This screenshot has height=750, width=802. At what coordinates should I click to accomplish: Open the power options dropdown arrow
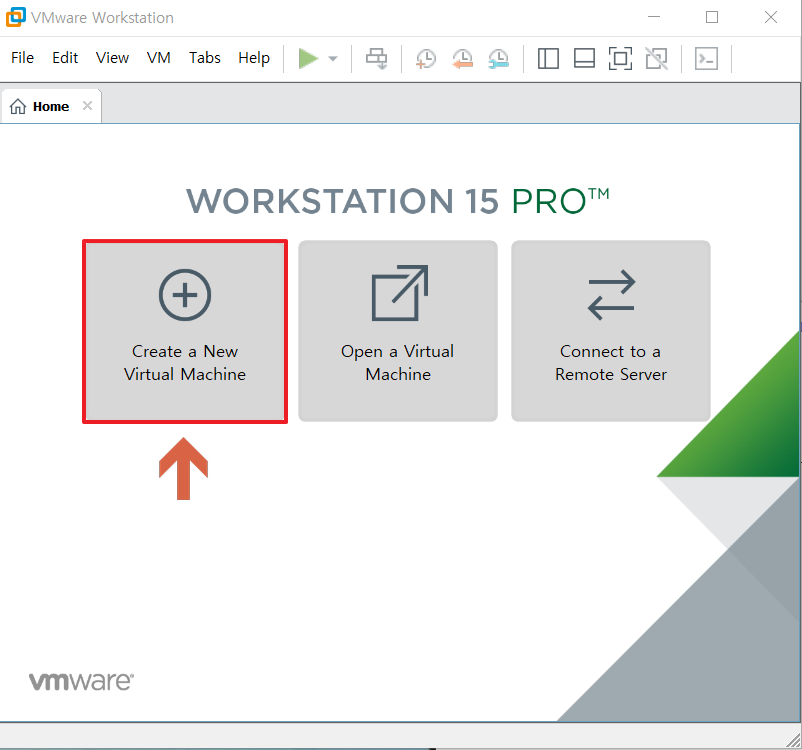pyautogui.click(x=333, y=59)
